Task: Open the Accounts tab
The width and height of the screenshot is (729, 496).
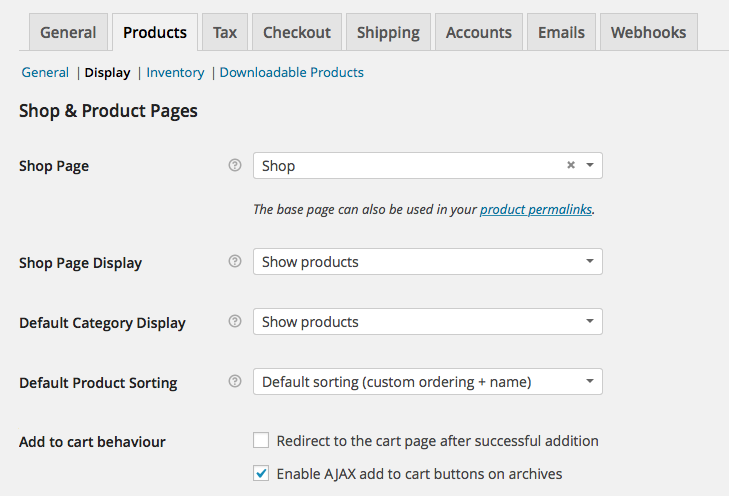Action: click(478, 32)
